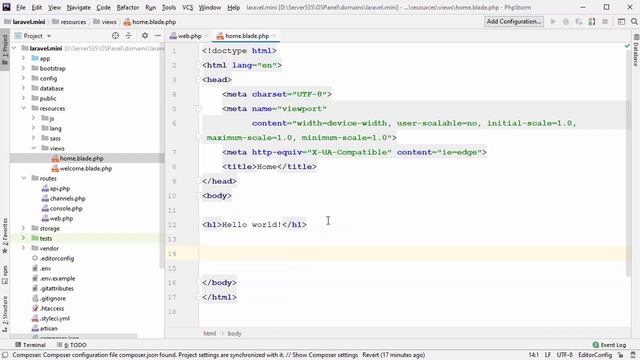This screenshot has height=360, width=640.
Task: Click the resources breadcrumb
Action: pos(69,22)
